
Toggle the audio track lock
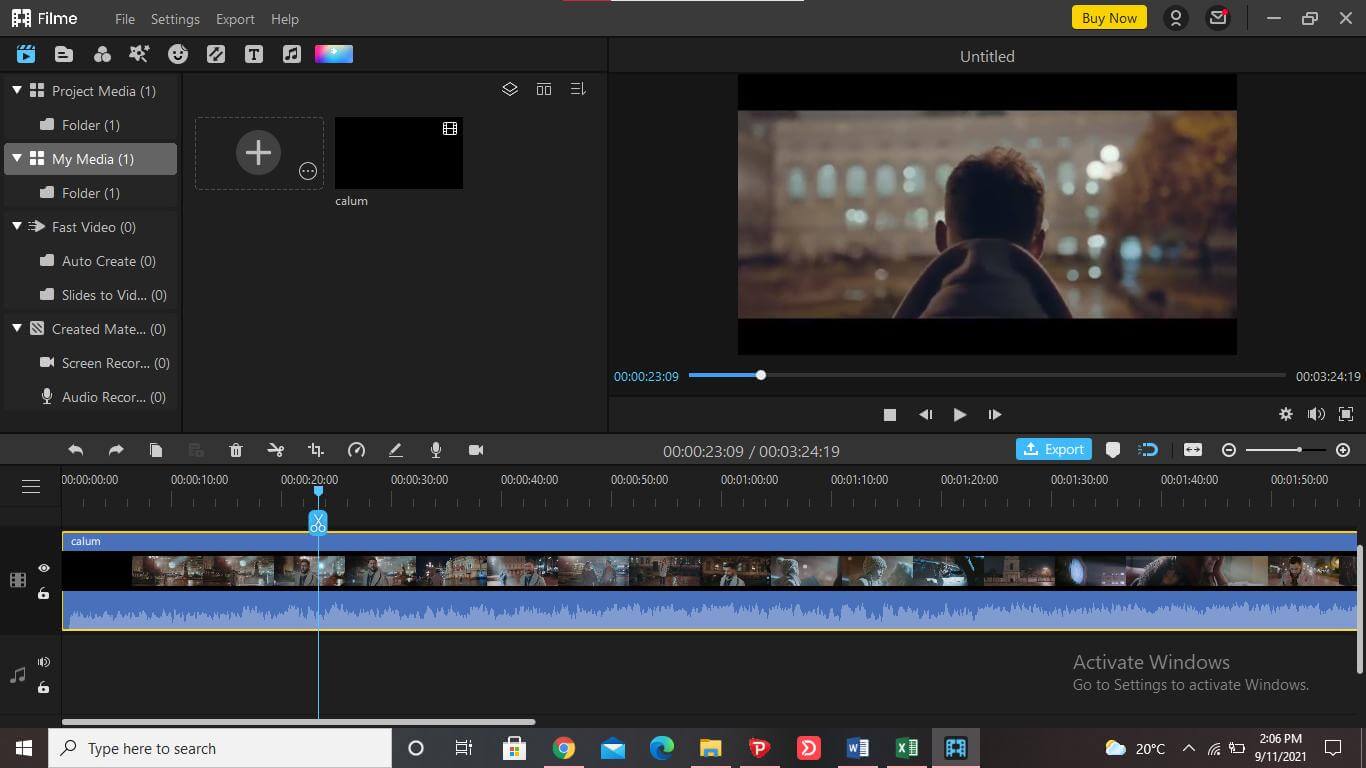coord(44,687)
